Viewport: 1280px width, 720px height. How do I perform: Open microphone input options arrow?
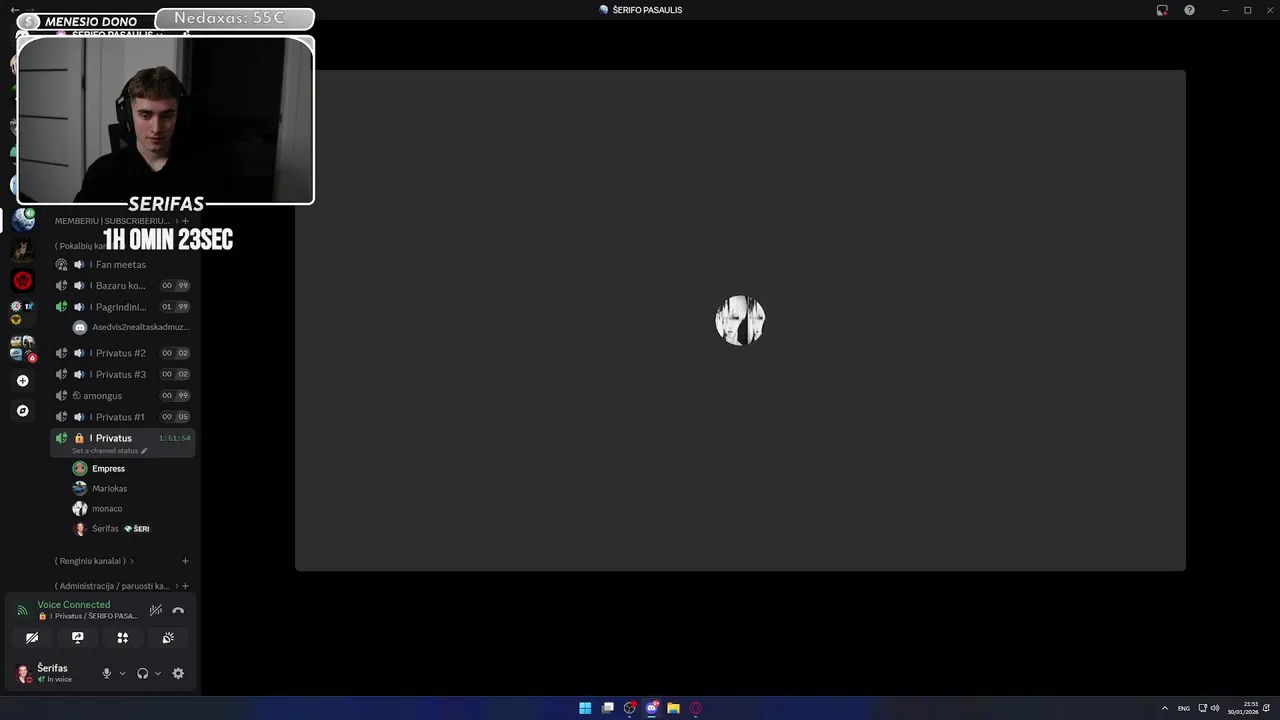pos(122,673)
